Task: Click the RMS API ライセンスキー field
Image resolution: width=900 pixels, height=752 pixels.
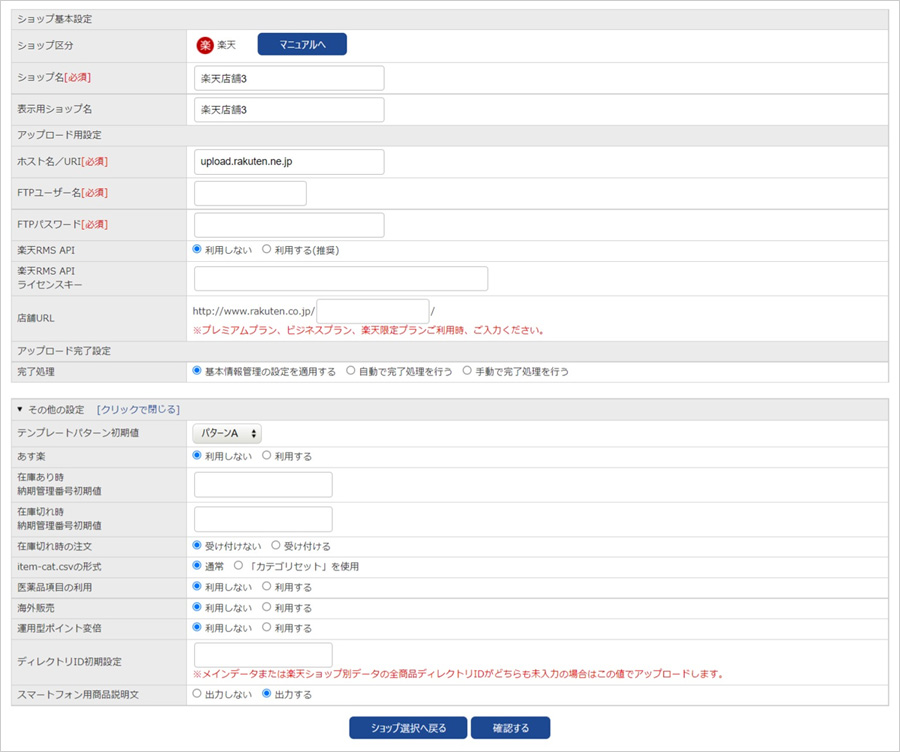Action: (x=341, y=278)
